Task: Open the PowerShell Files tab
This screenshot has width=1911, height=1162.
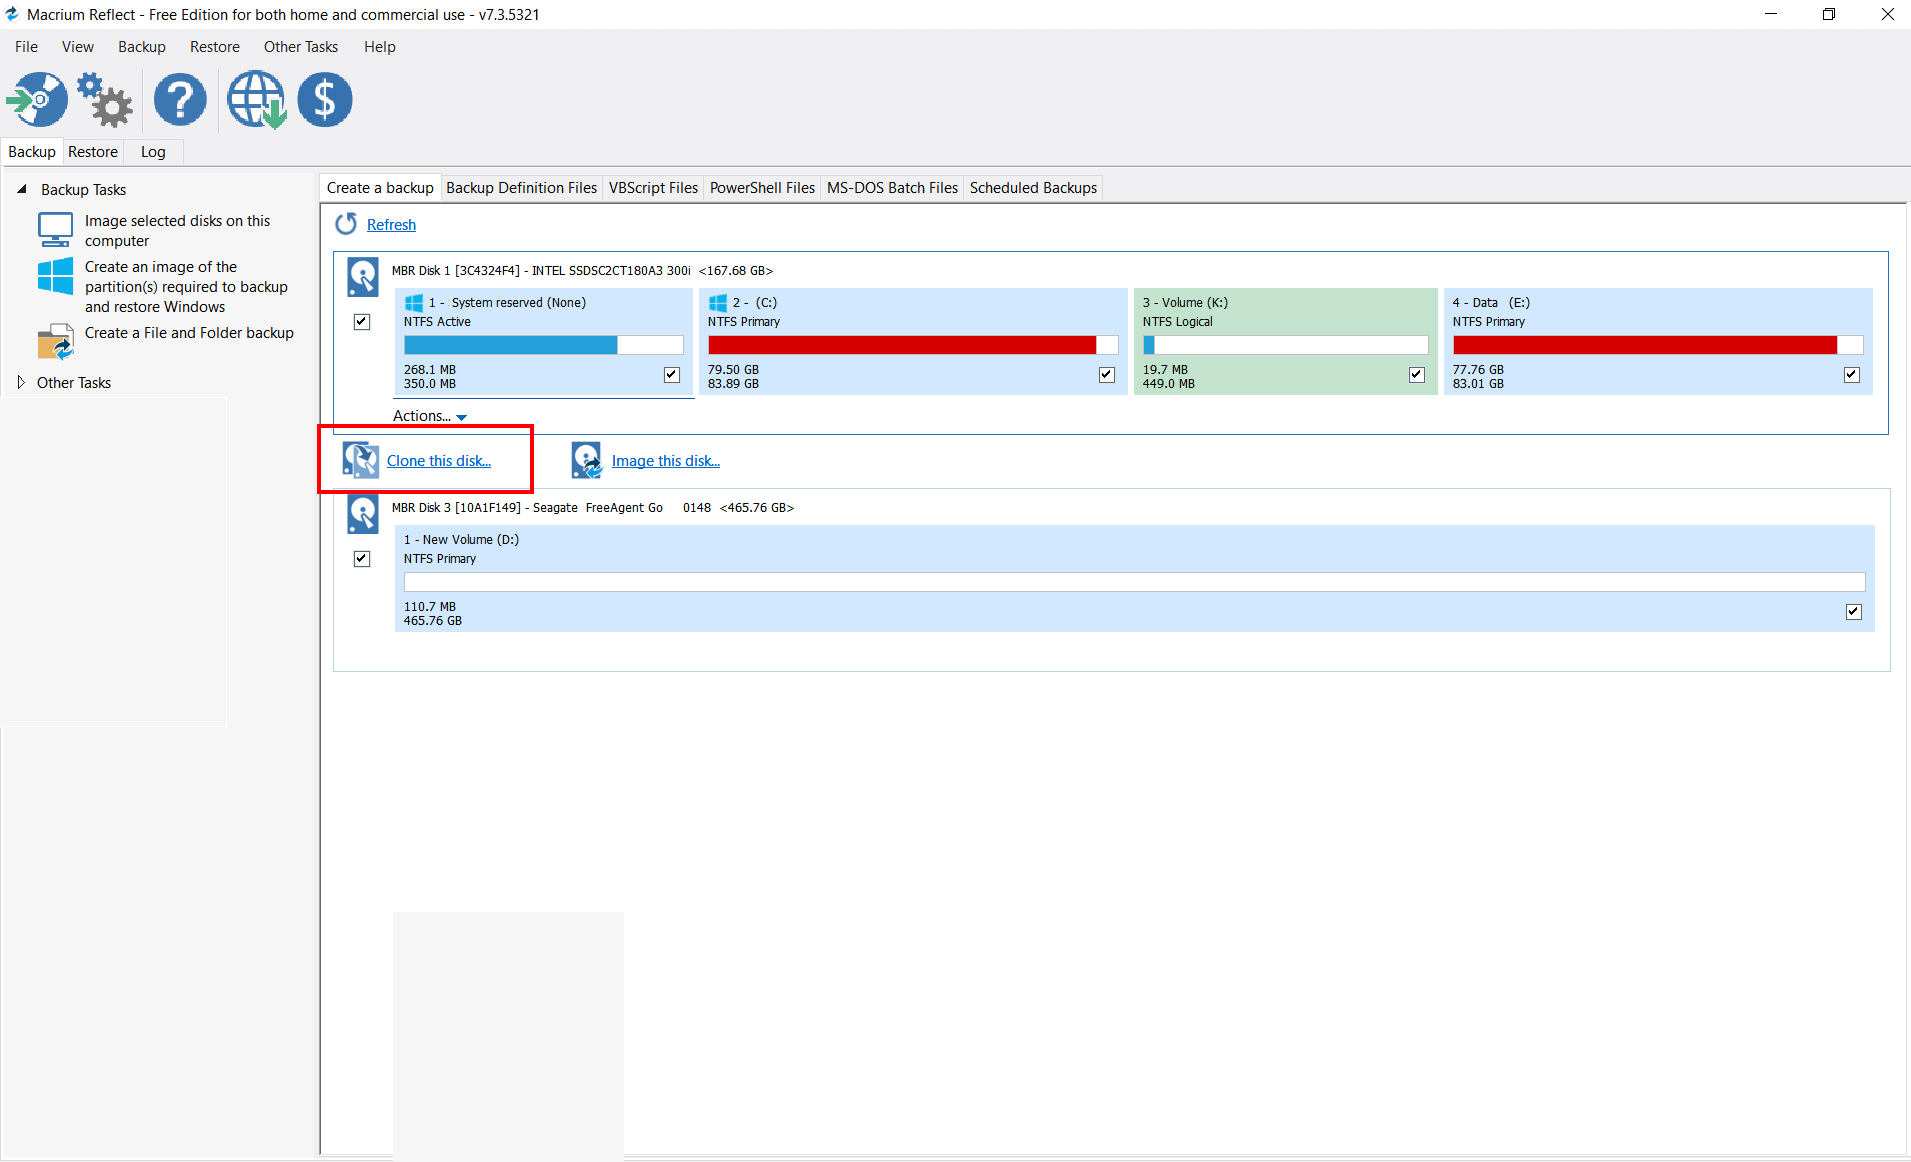Action: 762,188
